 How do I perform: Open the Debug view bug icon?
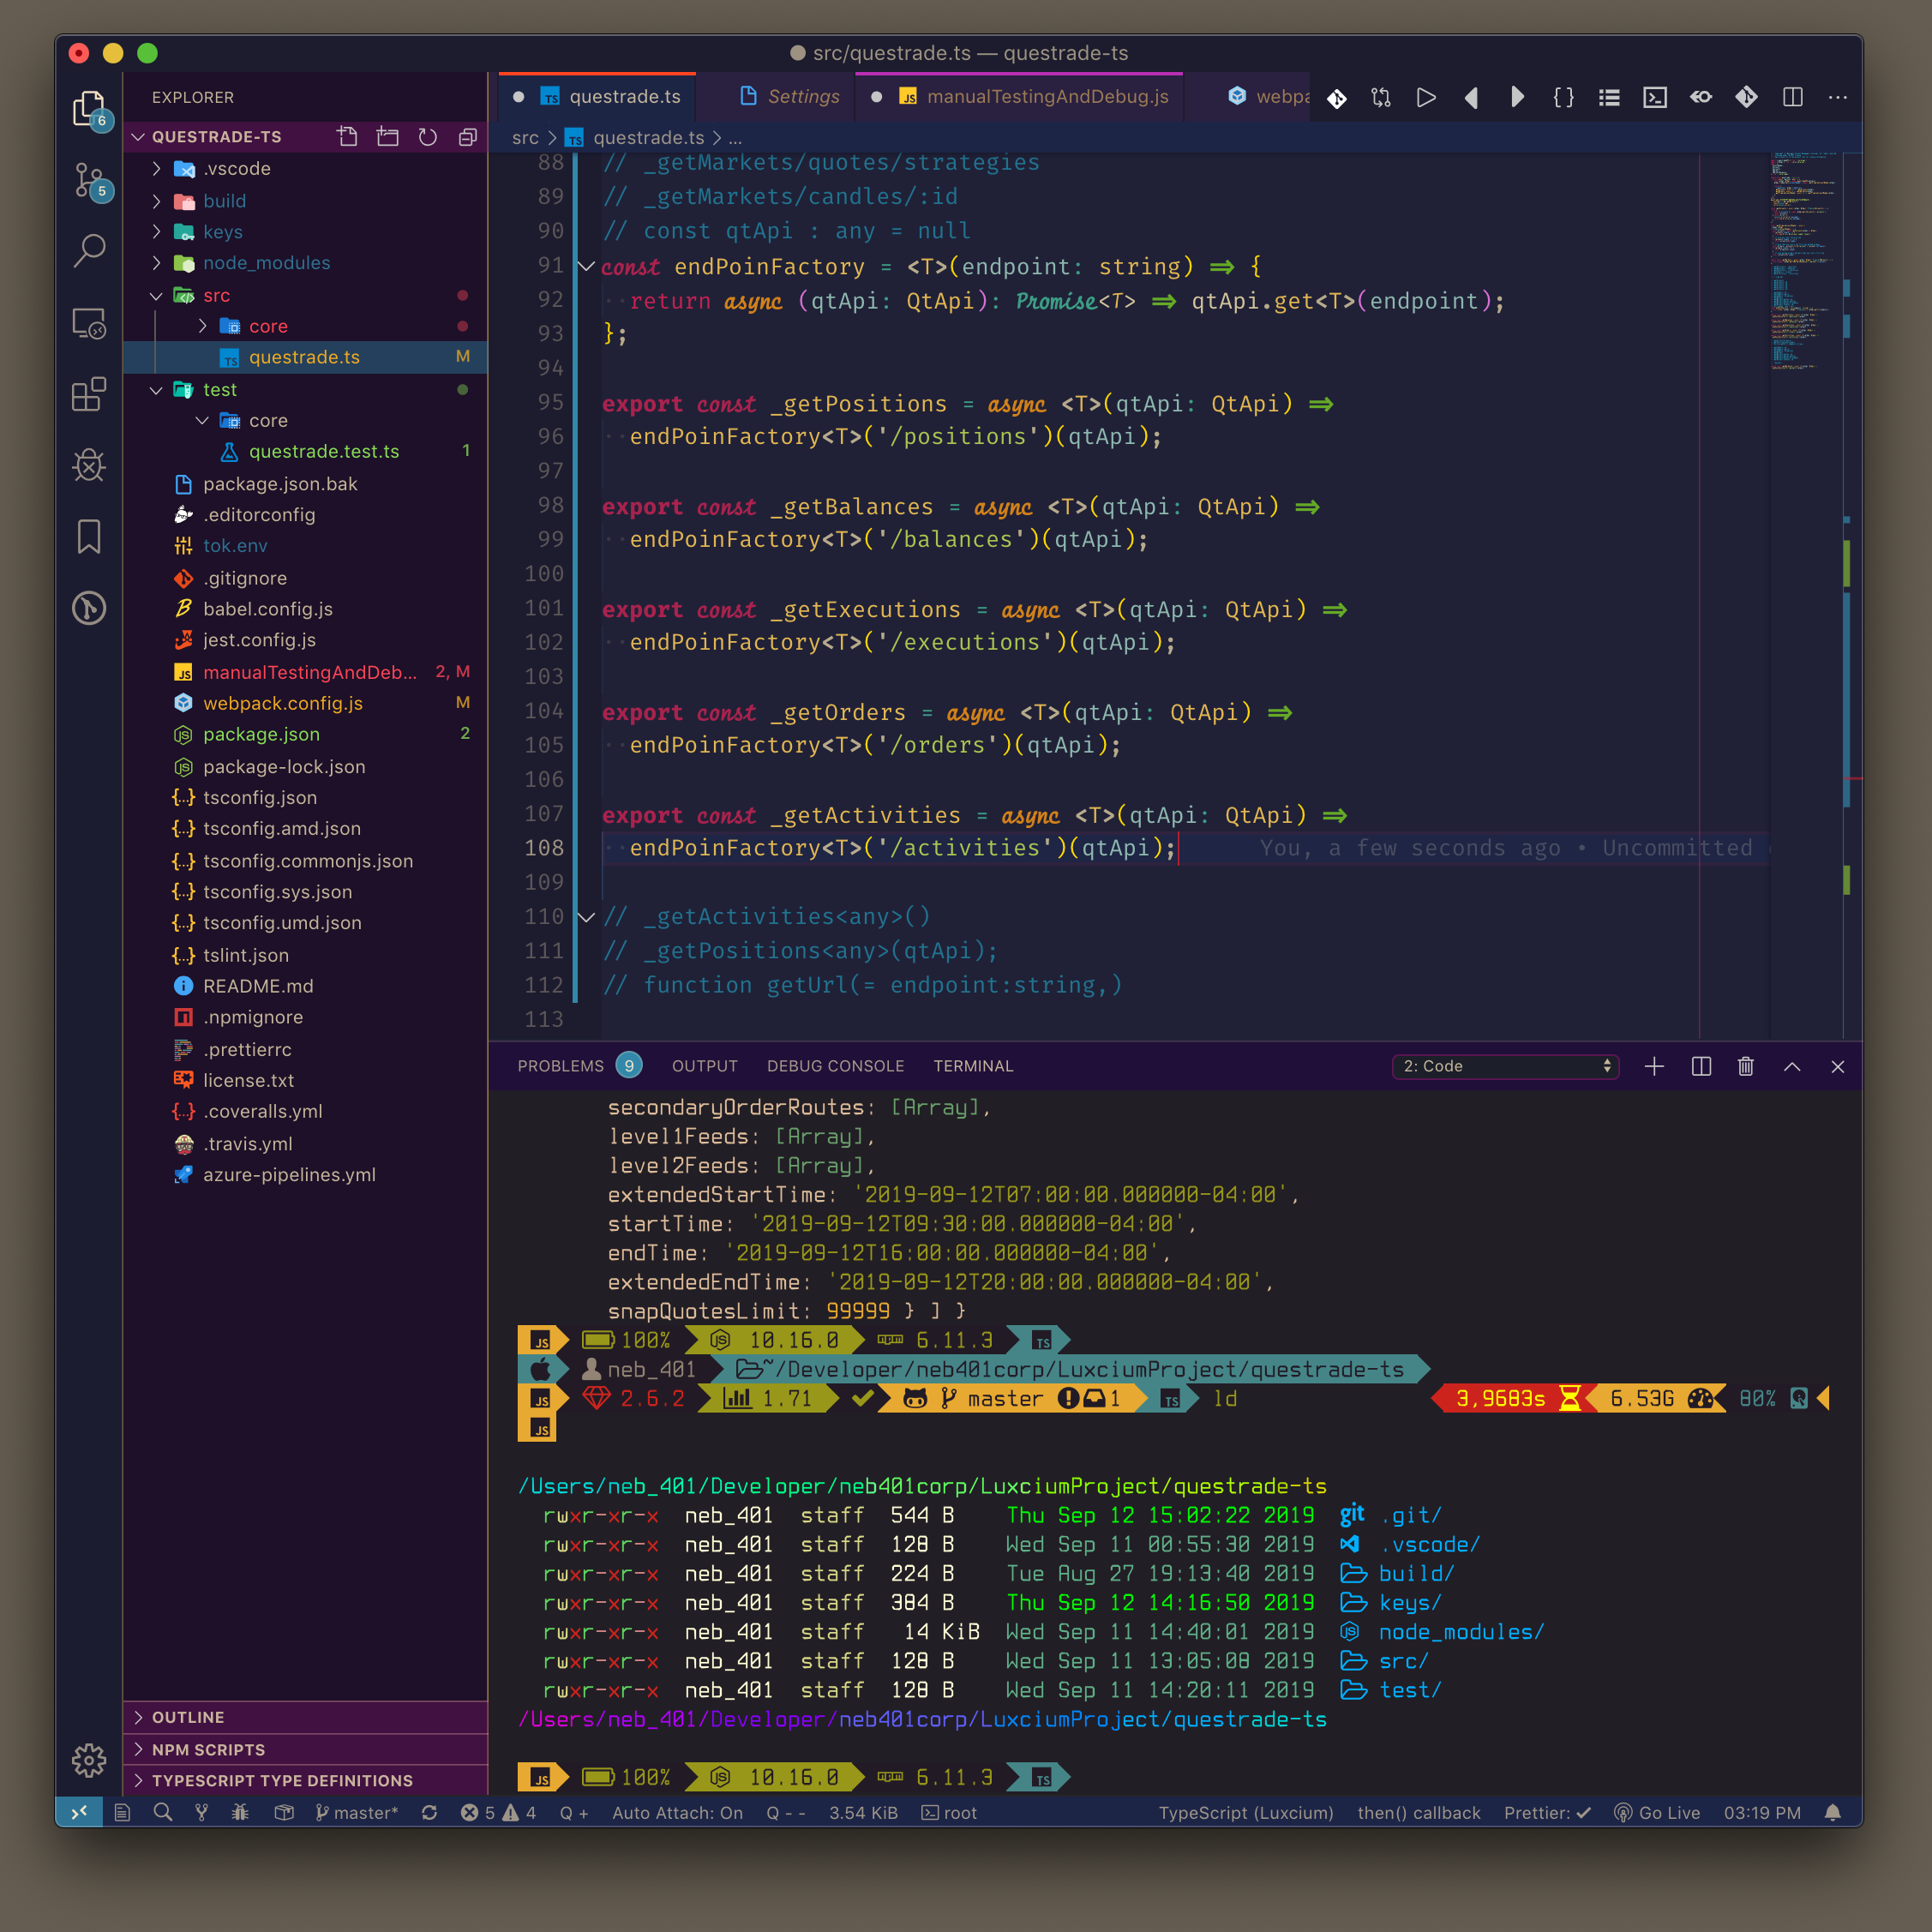[x=89, y=465]
